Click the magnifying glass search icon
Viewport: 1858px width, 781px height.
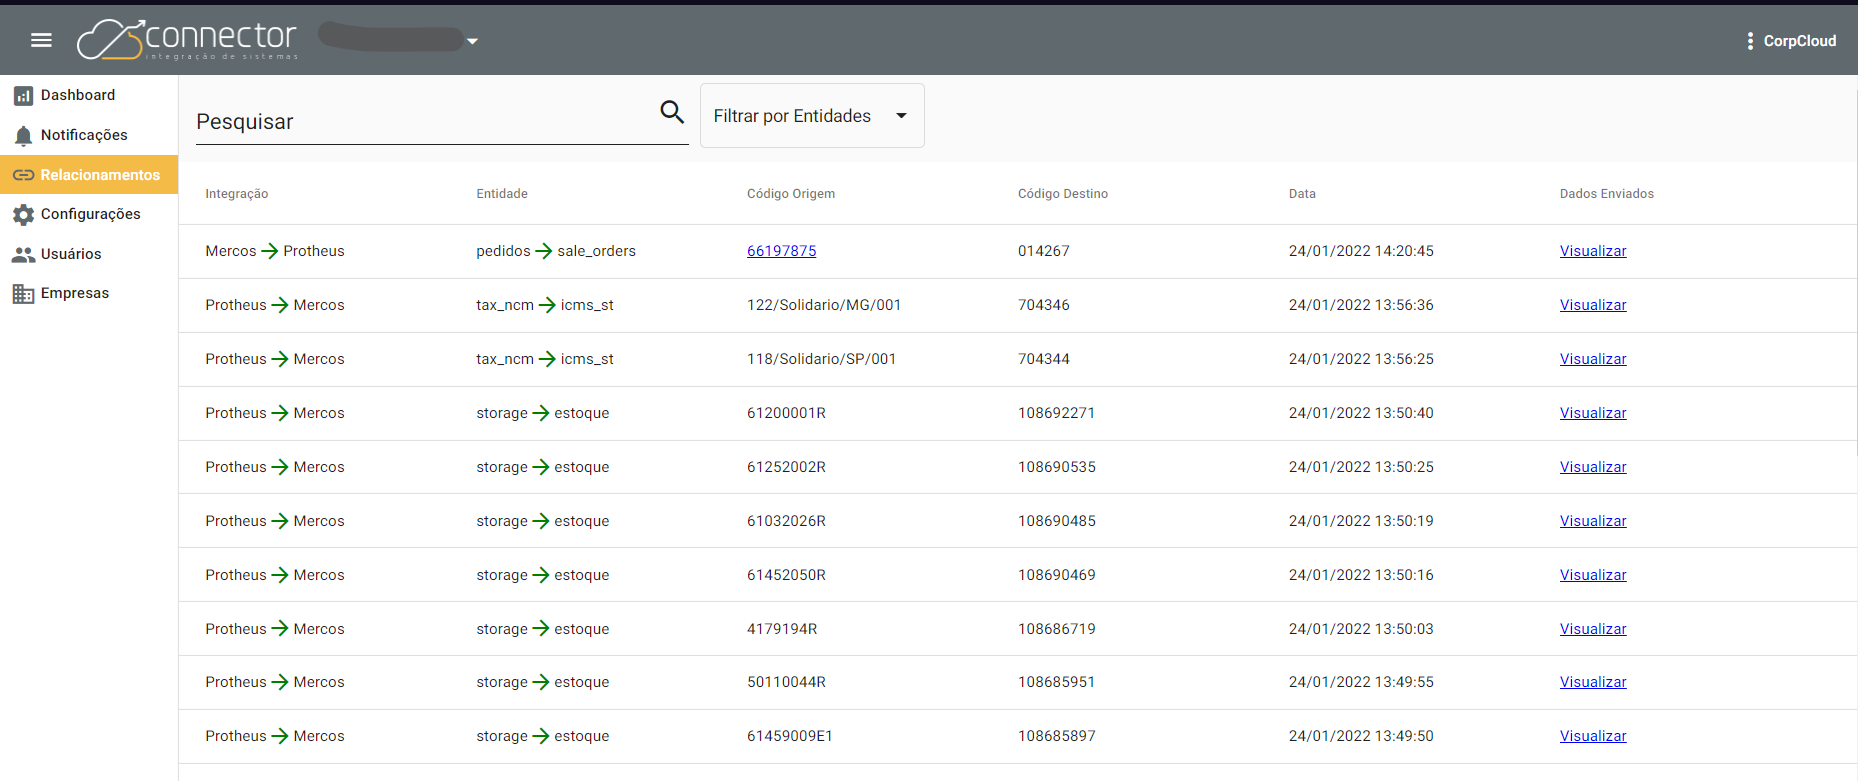pos(672,112)
